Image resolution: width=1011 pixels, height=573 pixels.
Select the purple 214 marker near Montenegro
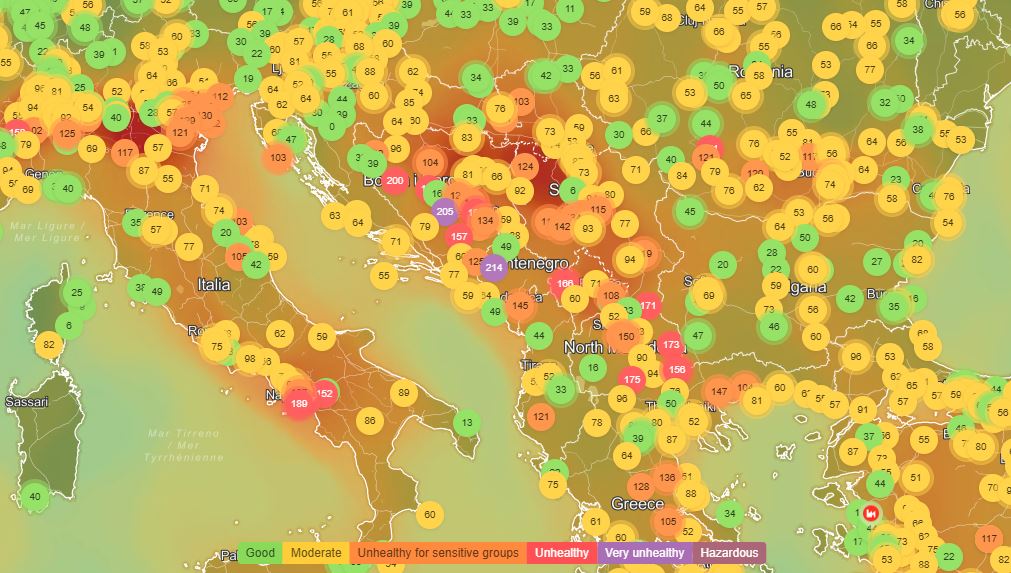494,267
